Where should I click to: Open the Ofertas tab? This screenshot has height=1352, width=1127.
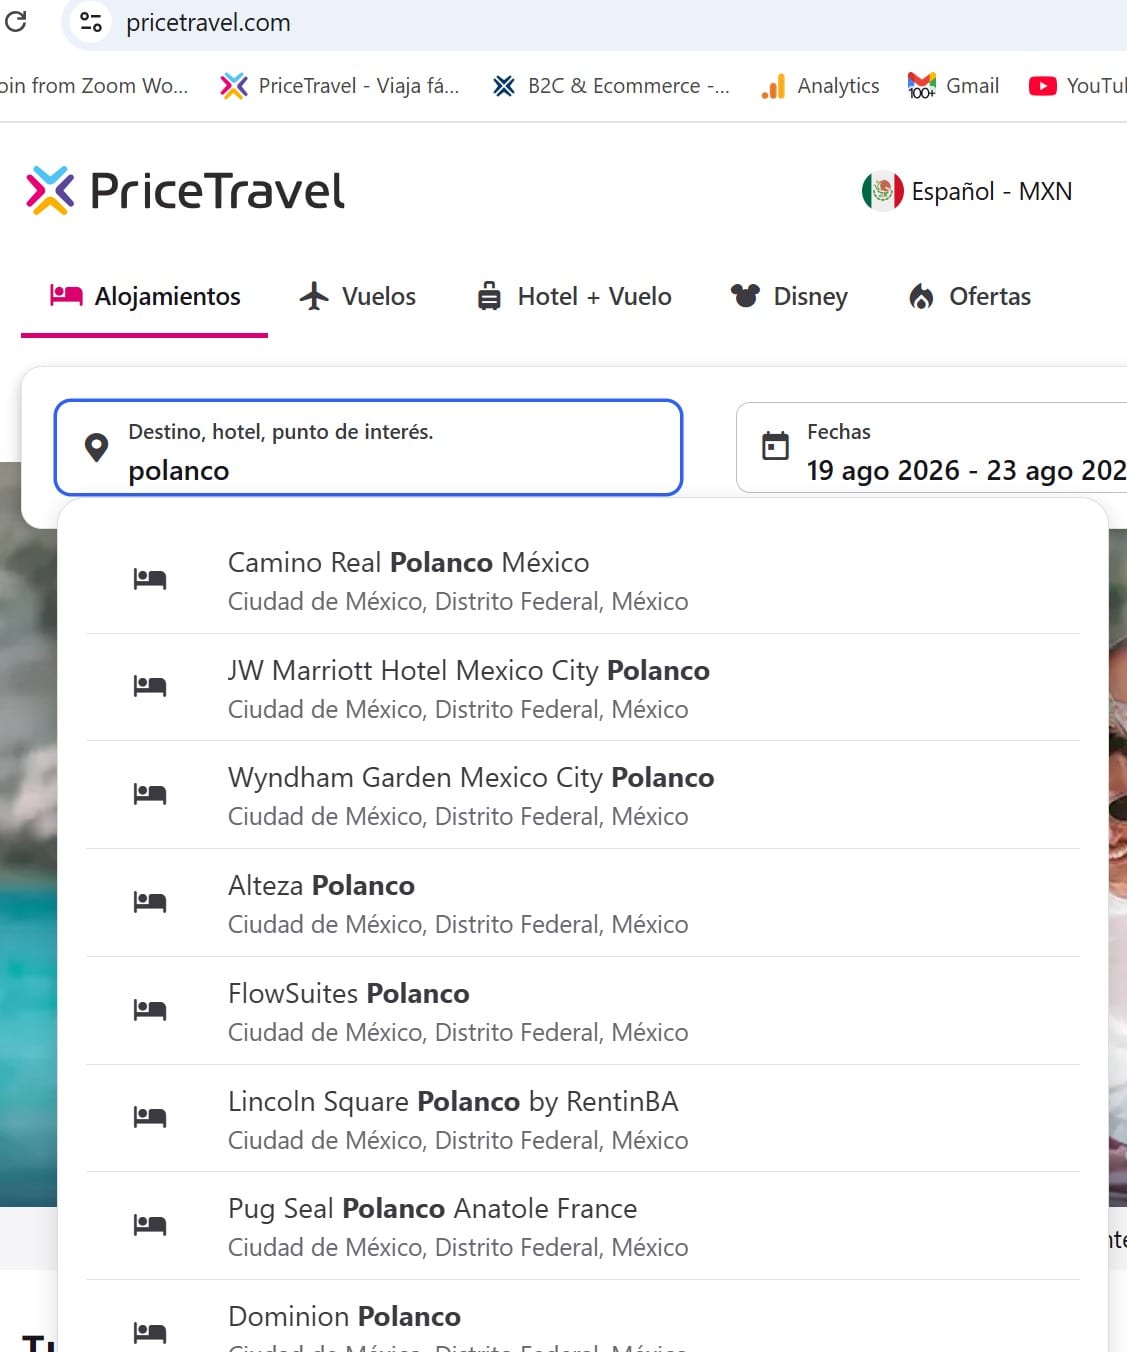coord(969,296)
